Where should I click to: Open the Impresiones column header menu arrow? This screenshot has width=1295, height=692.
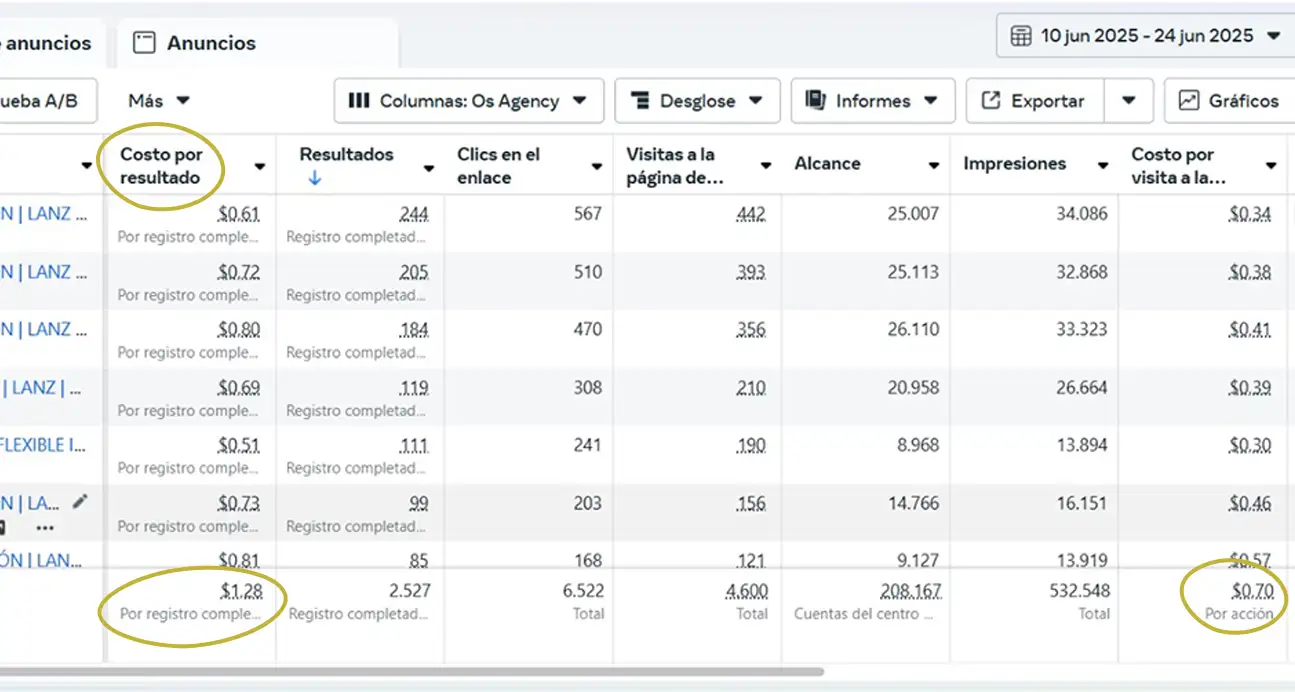[x=1103, y=166]
